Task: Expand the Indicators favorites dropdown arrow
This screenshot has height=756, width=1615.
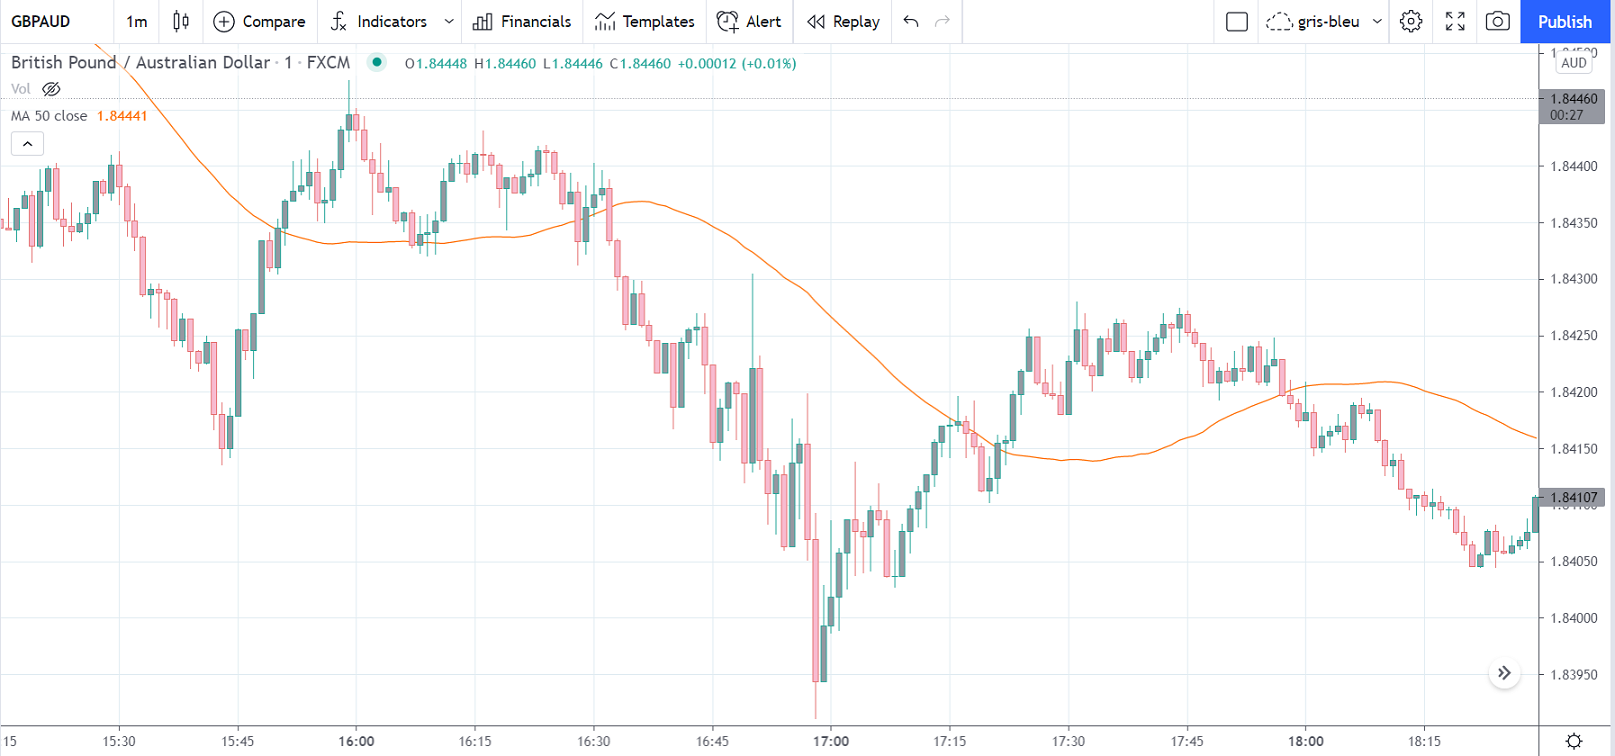Action: tap(449, 21)
